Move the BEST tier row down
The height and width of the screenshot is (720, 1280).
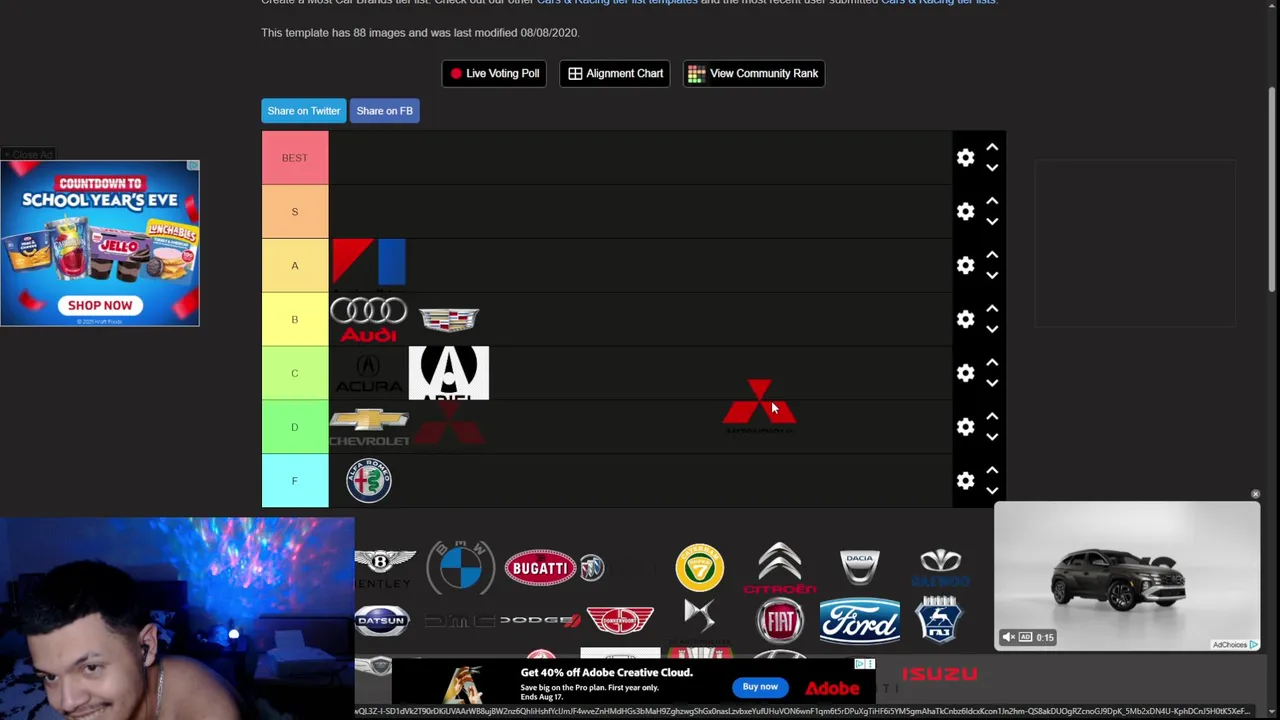click(x=992, y=168)
